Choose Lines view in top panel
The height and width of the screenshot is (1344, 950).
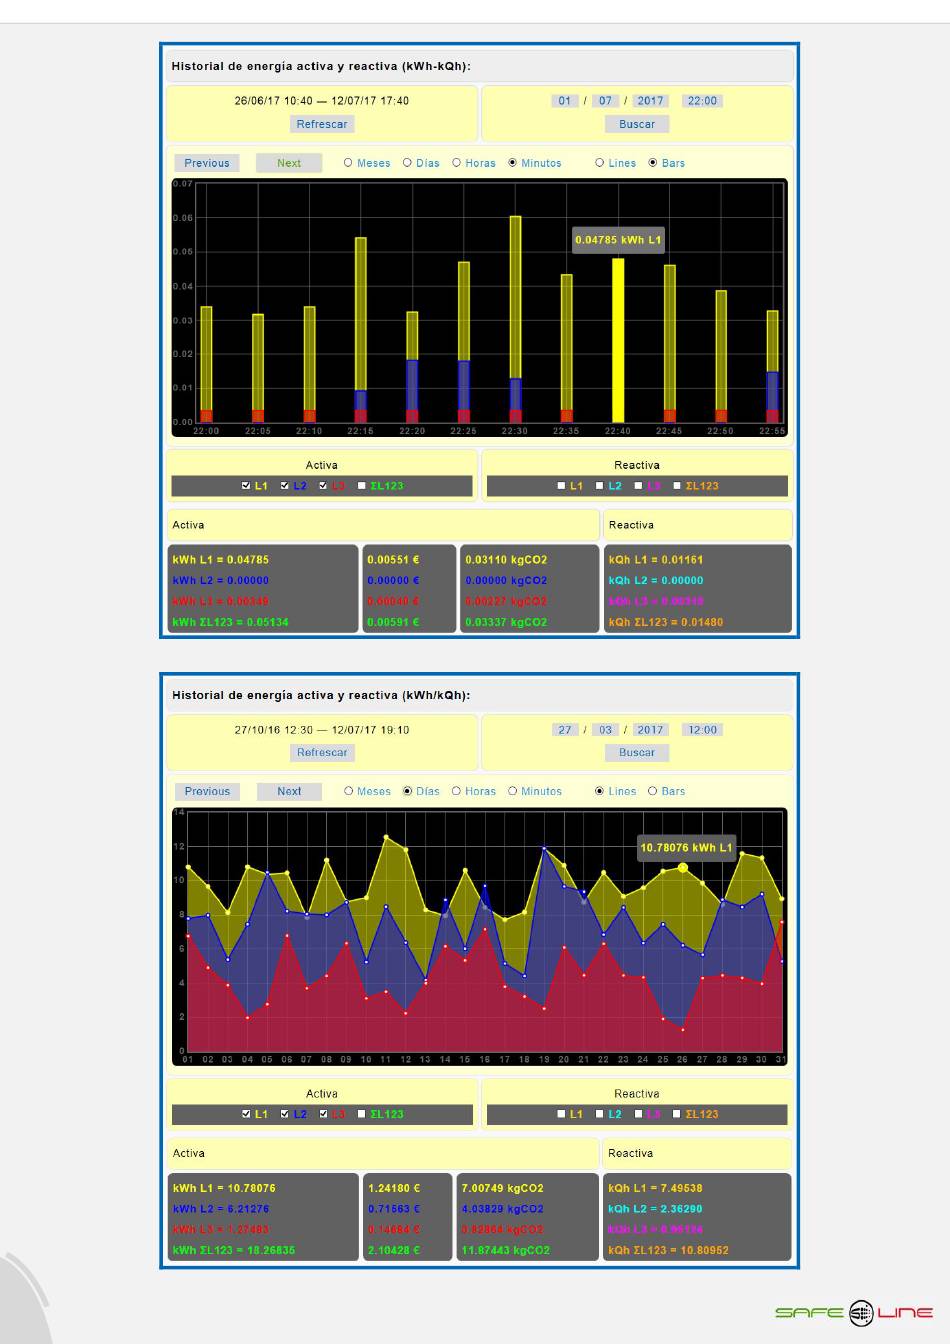(599, 162)
